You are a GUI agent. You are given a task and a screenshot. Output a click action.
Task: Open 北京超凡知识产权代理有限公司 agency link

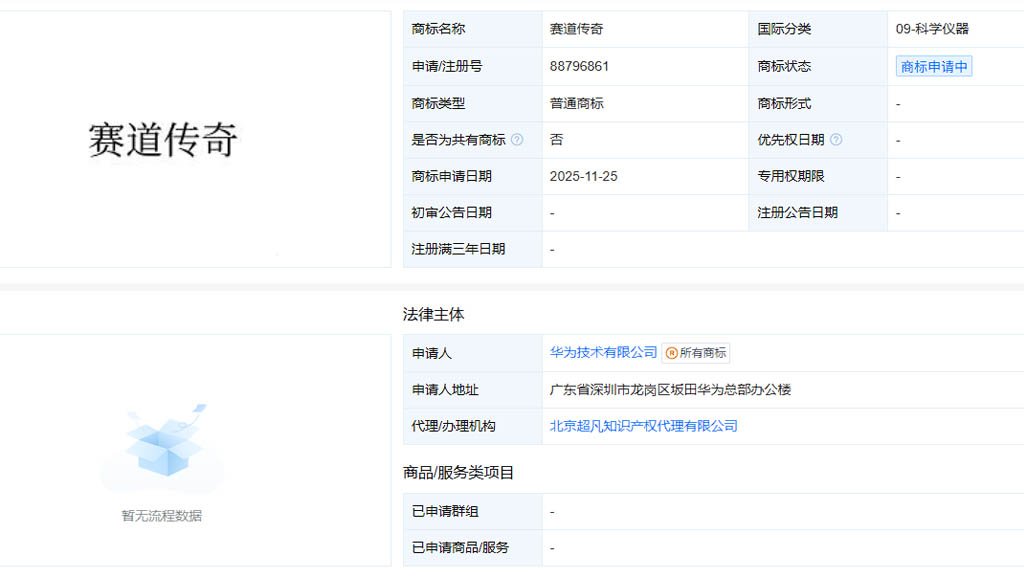[x=643, y=426]
